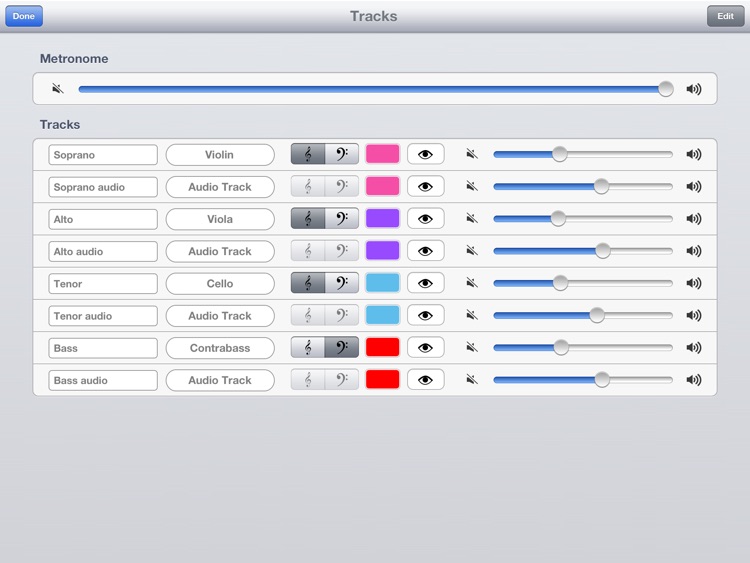Image resolution: width=750 pixels, height=563 pixels.
Task: Toggle visibility eye of Bass audio track
Action: pos(426,380)
